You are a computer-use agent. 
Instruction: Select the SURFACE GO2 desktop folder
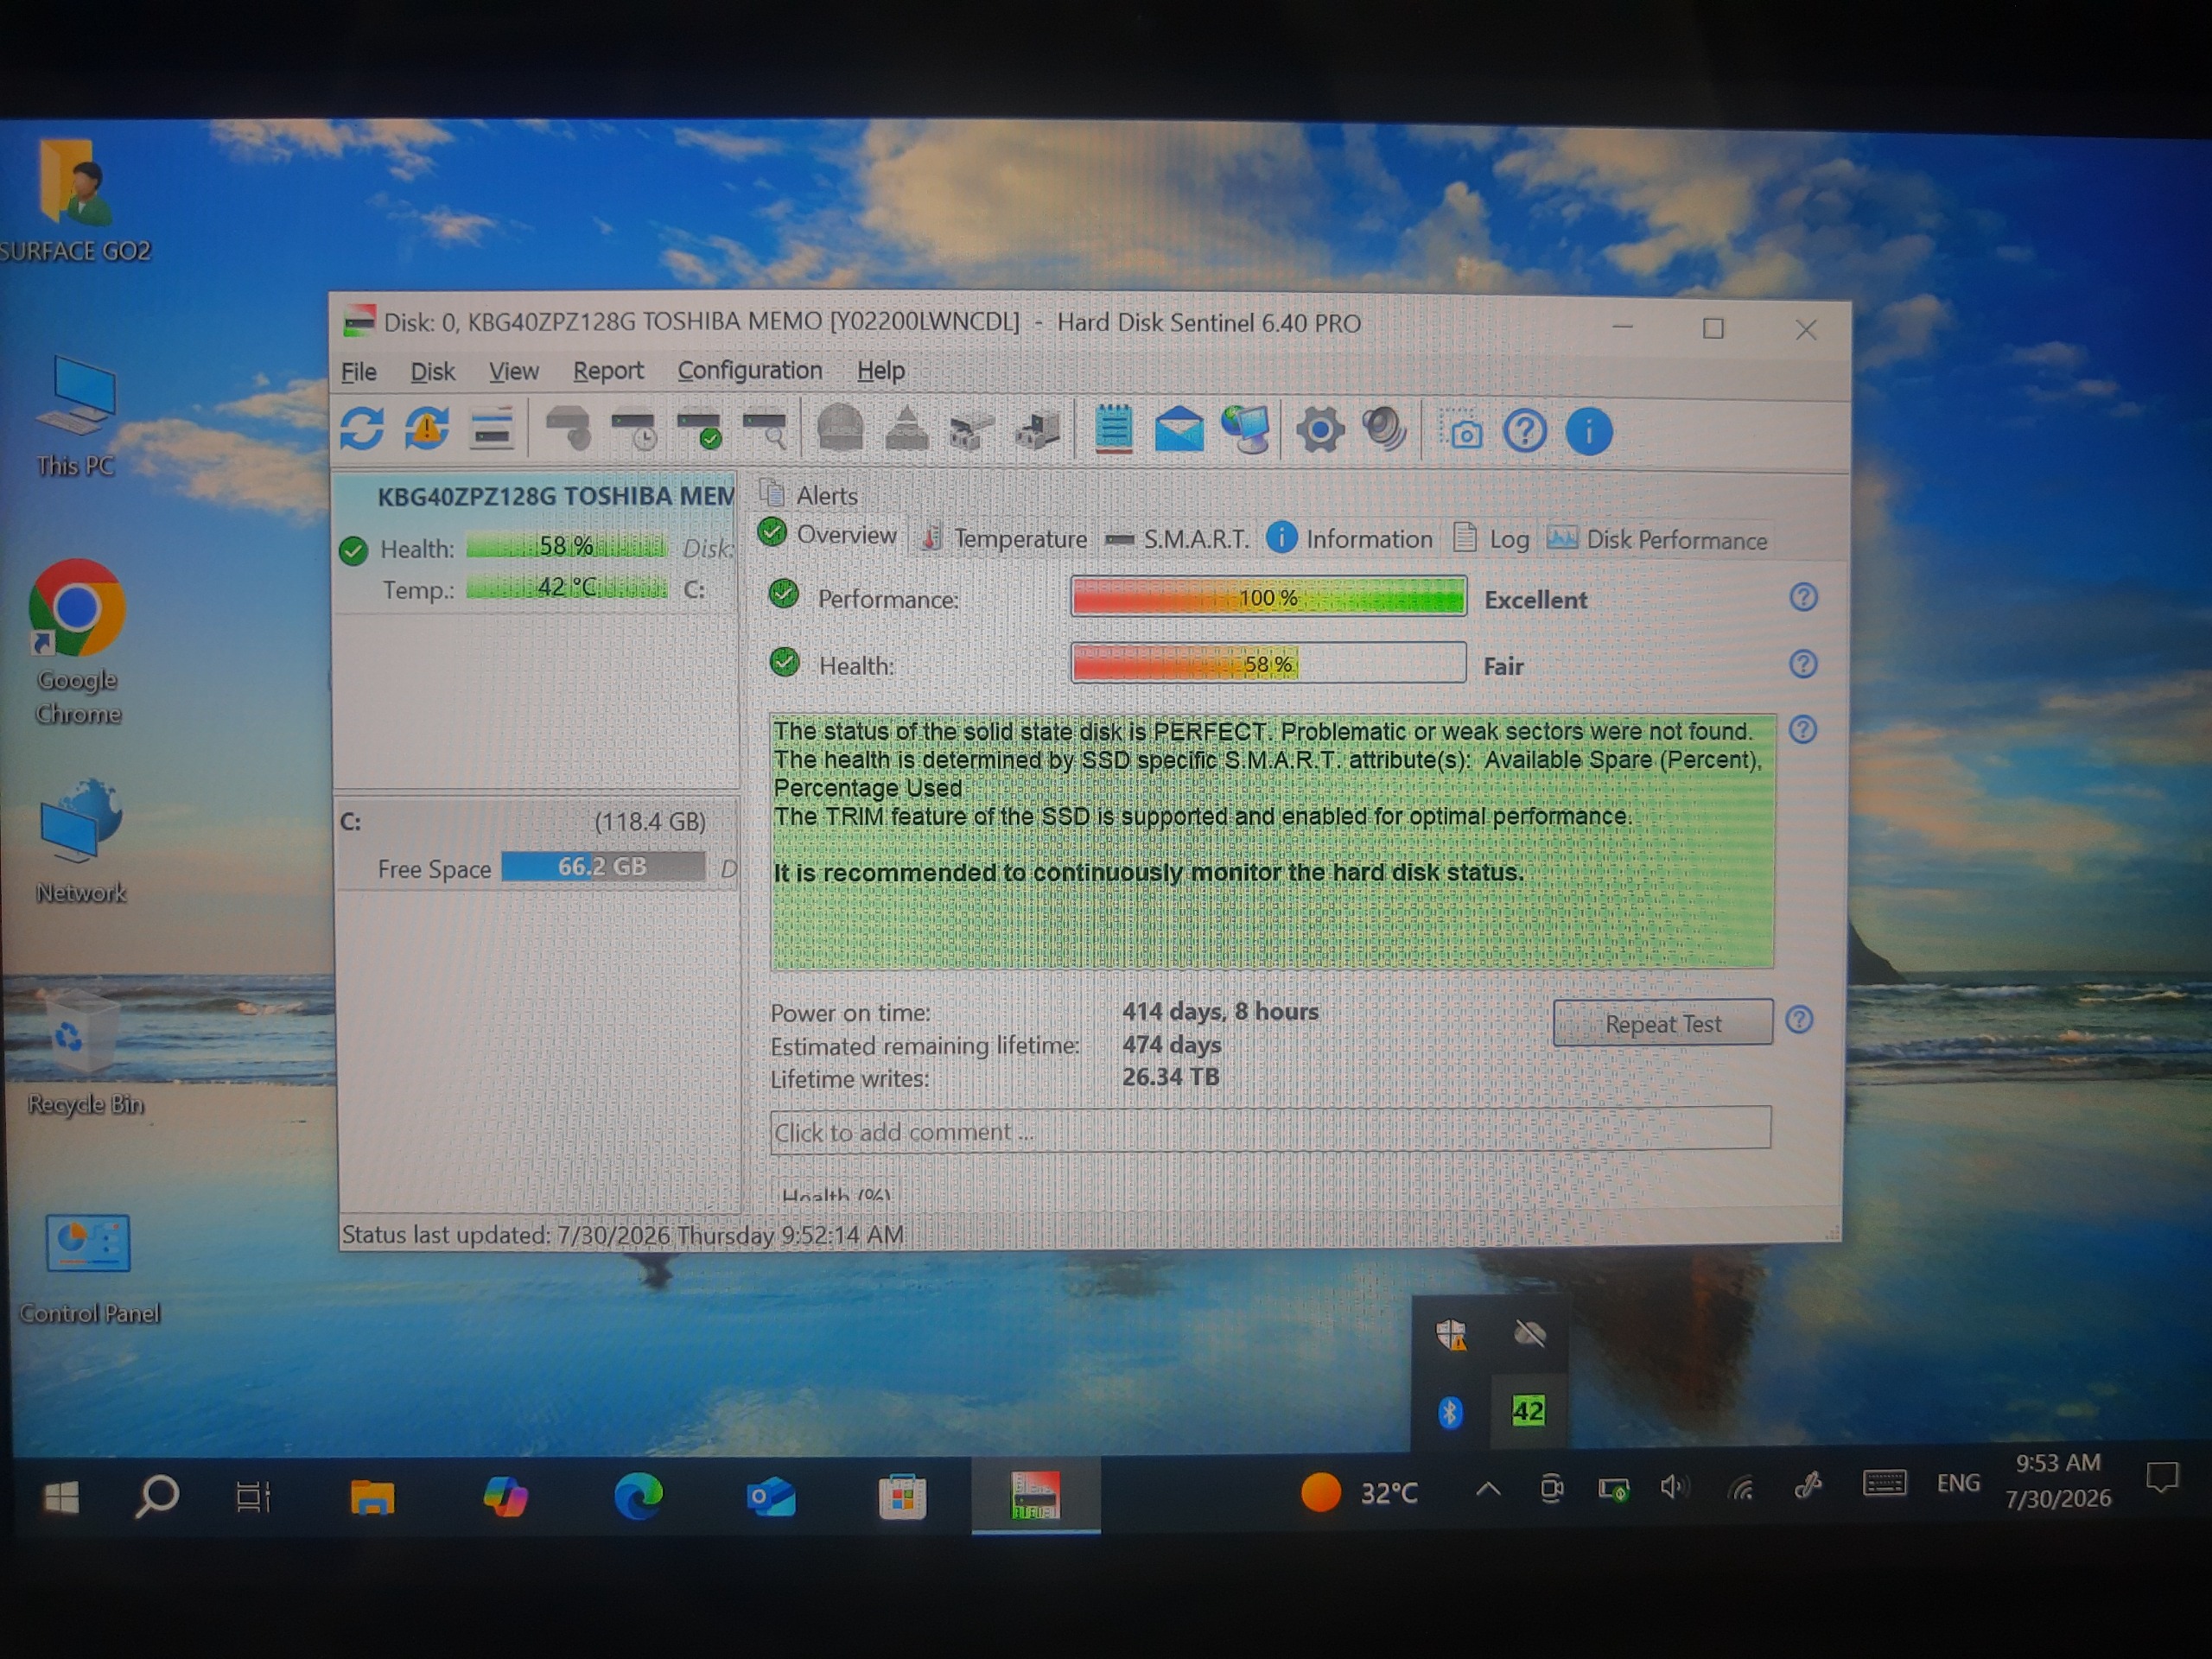pyautogui.click(x=76, y=200)
